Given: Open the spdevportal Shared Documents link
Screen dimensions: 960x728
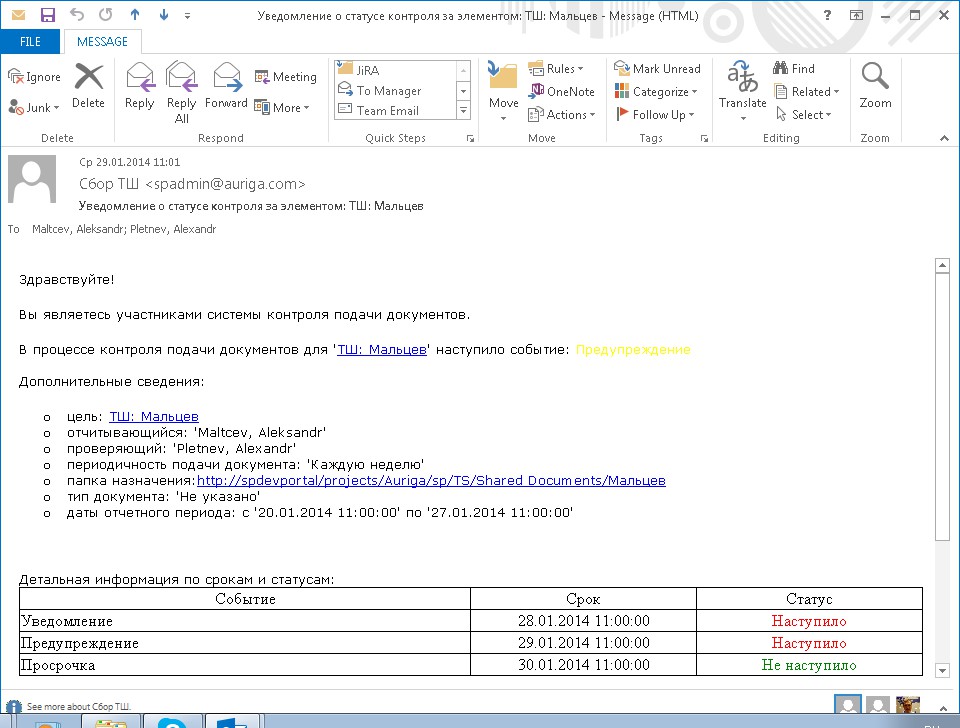Looking at the screenshot, I should tap(431, 481).
